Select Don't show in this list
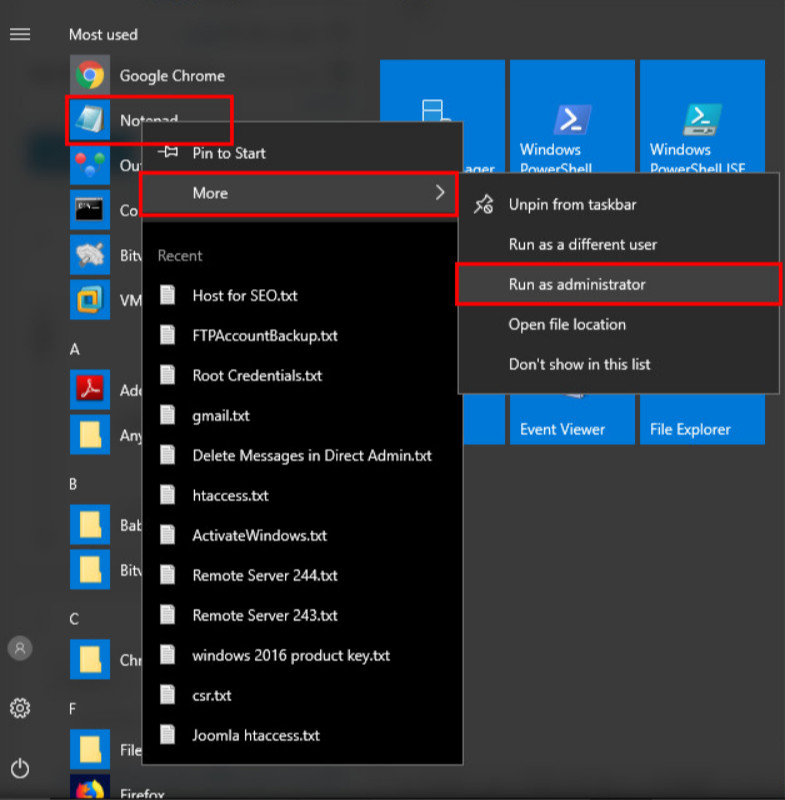 (x=618, y=364)
